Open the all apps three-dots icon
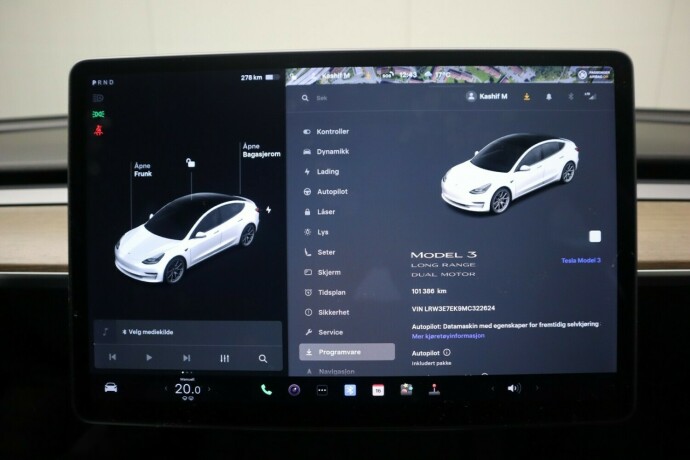Screen dimensions: 690x460 click(x=322, y=390)
